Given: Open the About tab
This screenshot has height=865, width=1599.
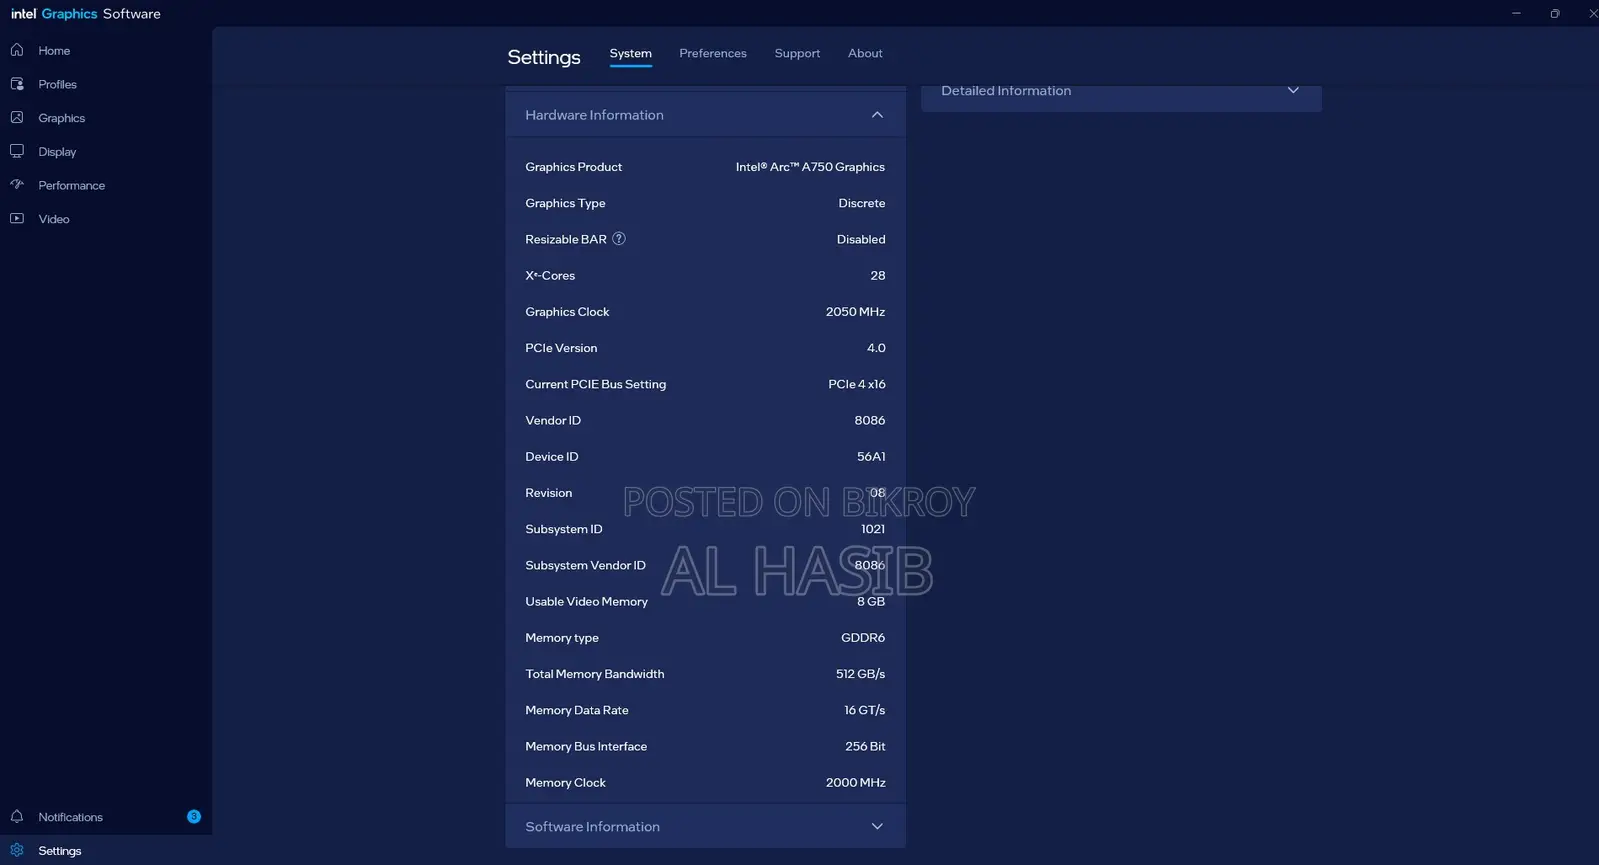Looking at the screenshot, I should pyautogui.click(x=865, y=53).
